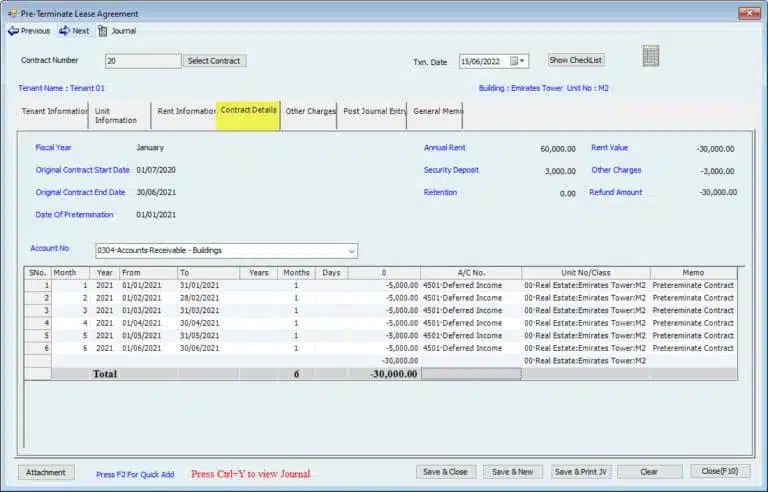Expand the Account No combo box

tap(351, 251)
